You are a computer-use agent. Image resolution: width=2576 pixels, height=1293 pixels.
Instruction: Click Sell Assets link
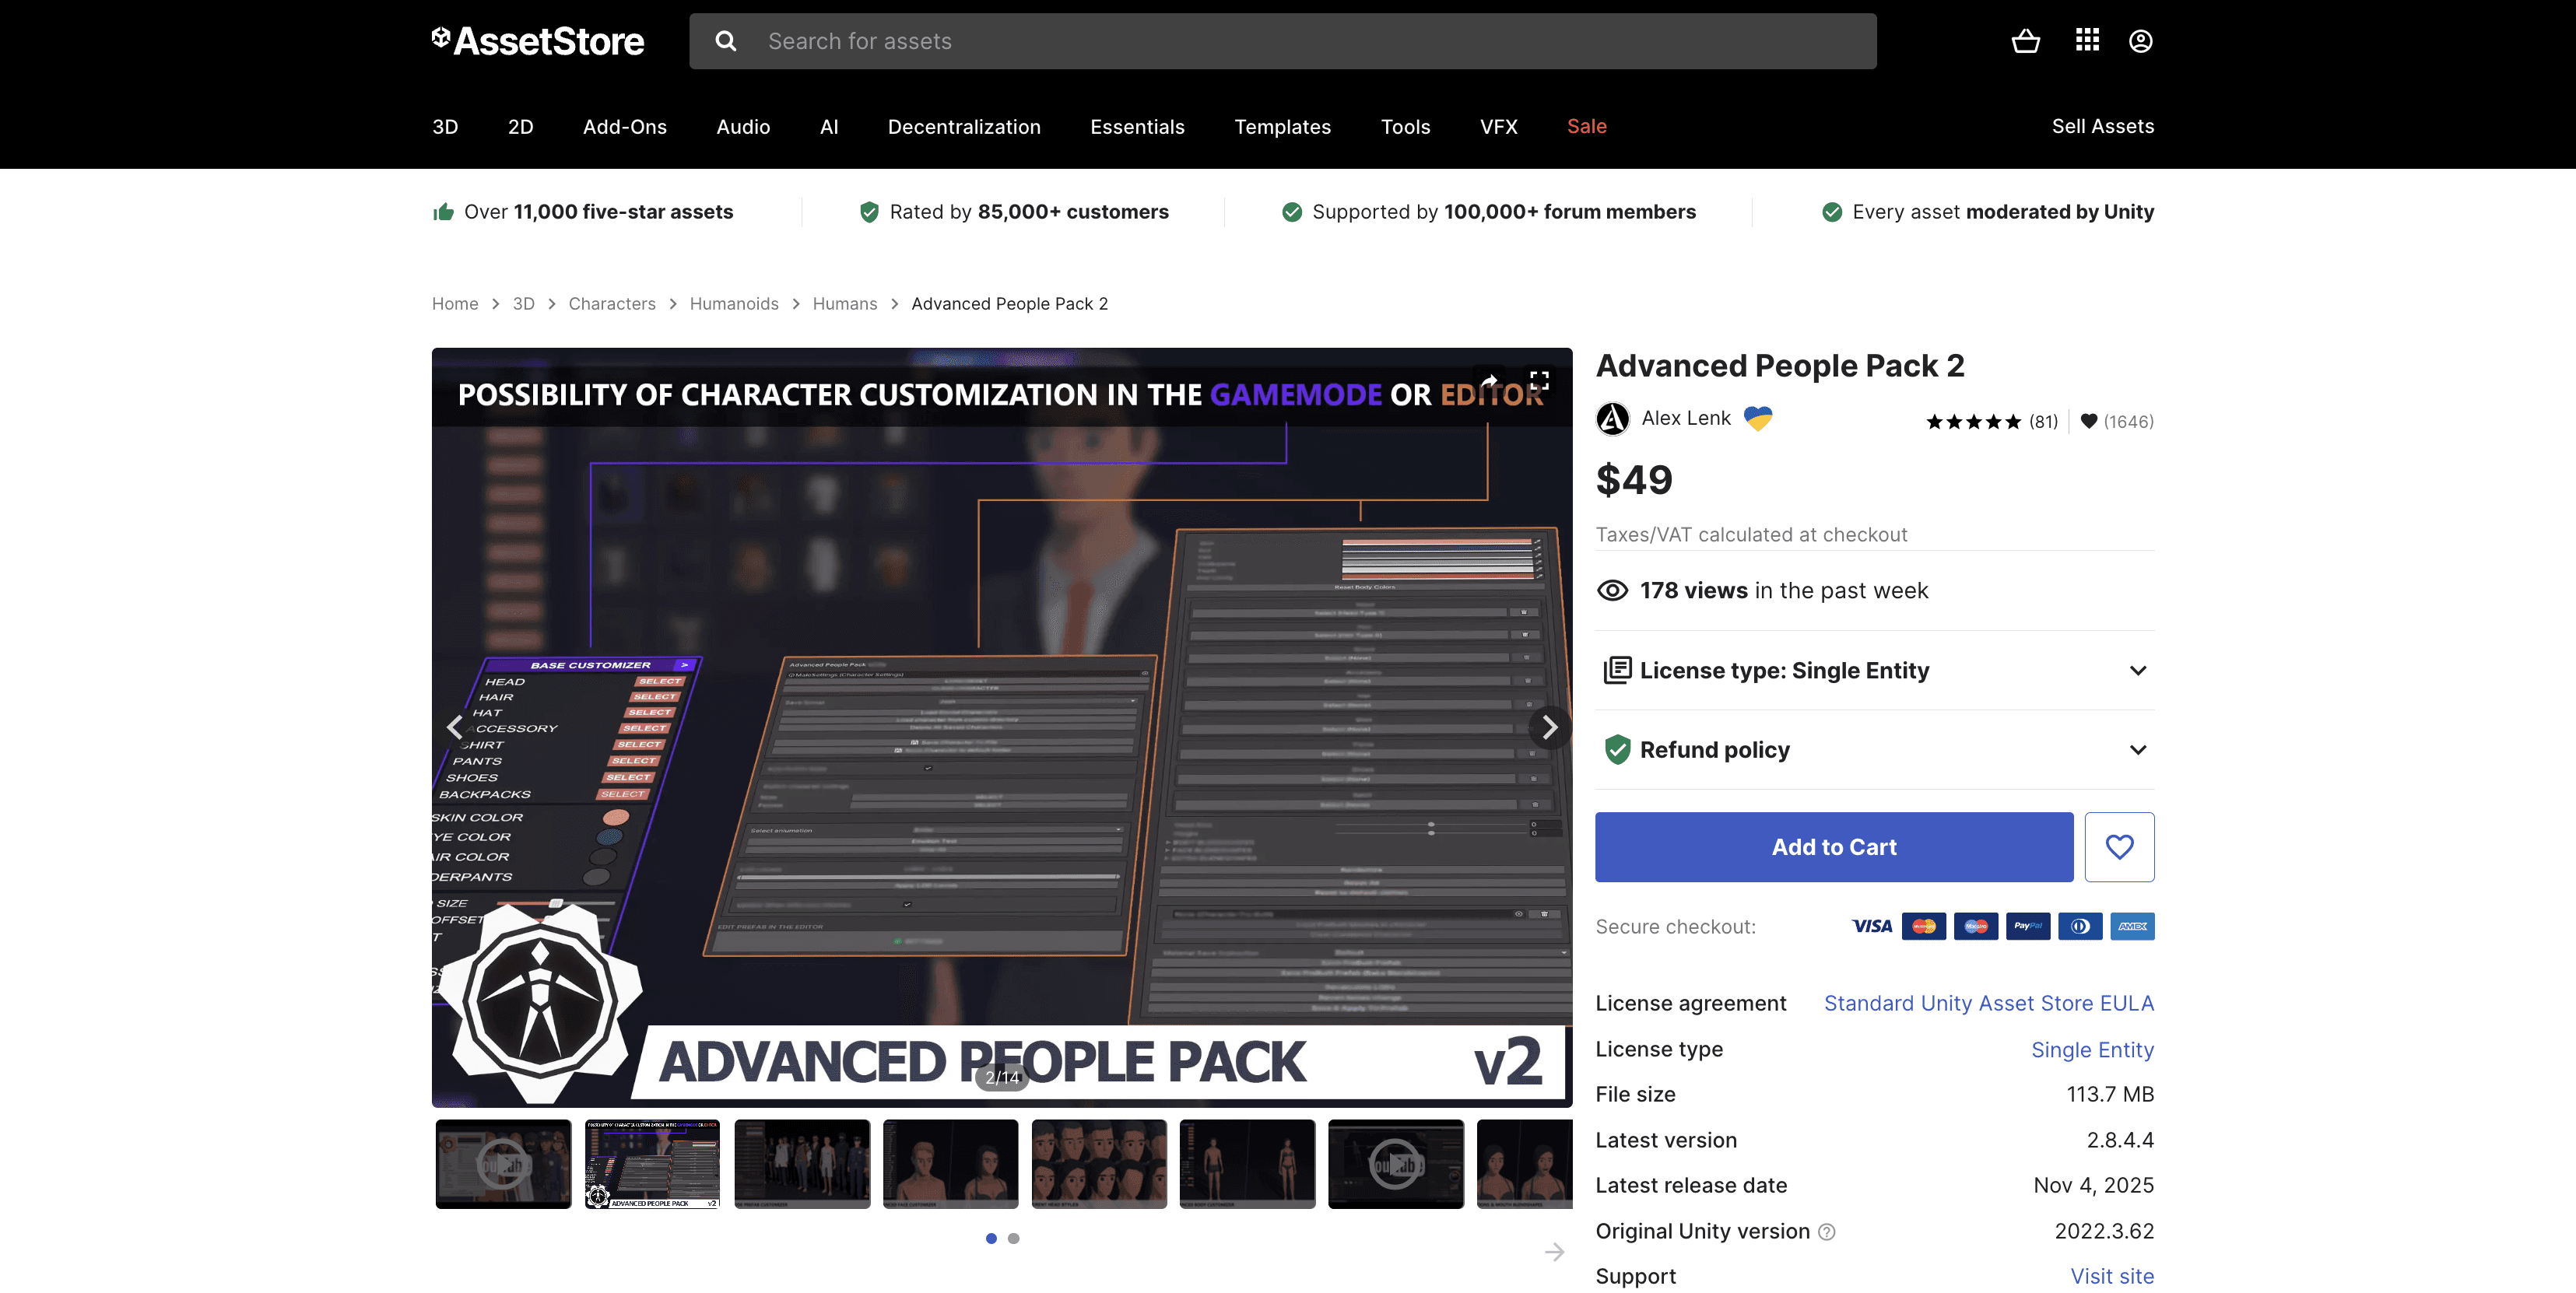(2103, 126)
